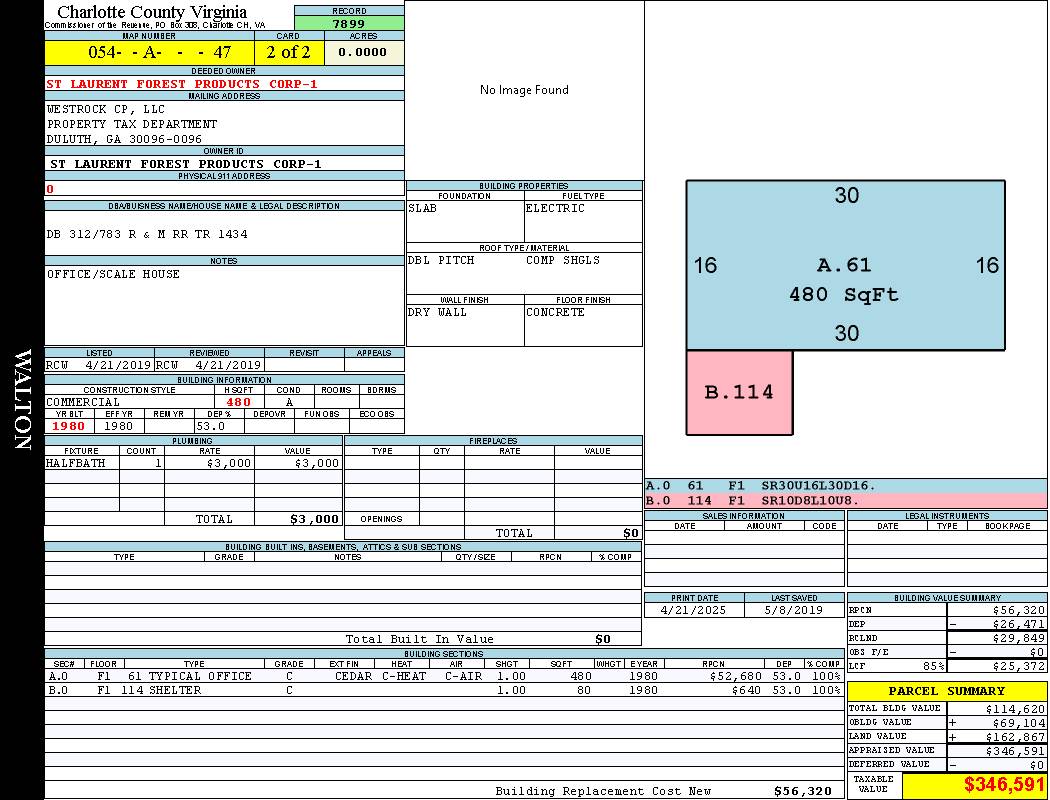Click the CONCRETE floor finish value
This screenshot has width=1050, height=800.
[555, 312]
